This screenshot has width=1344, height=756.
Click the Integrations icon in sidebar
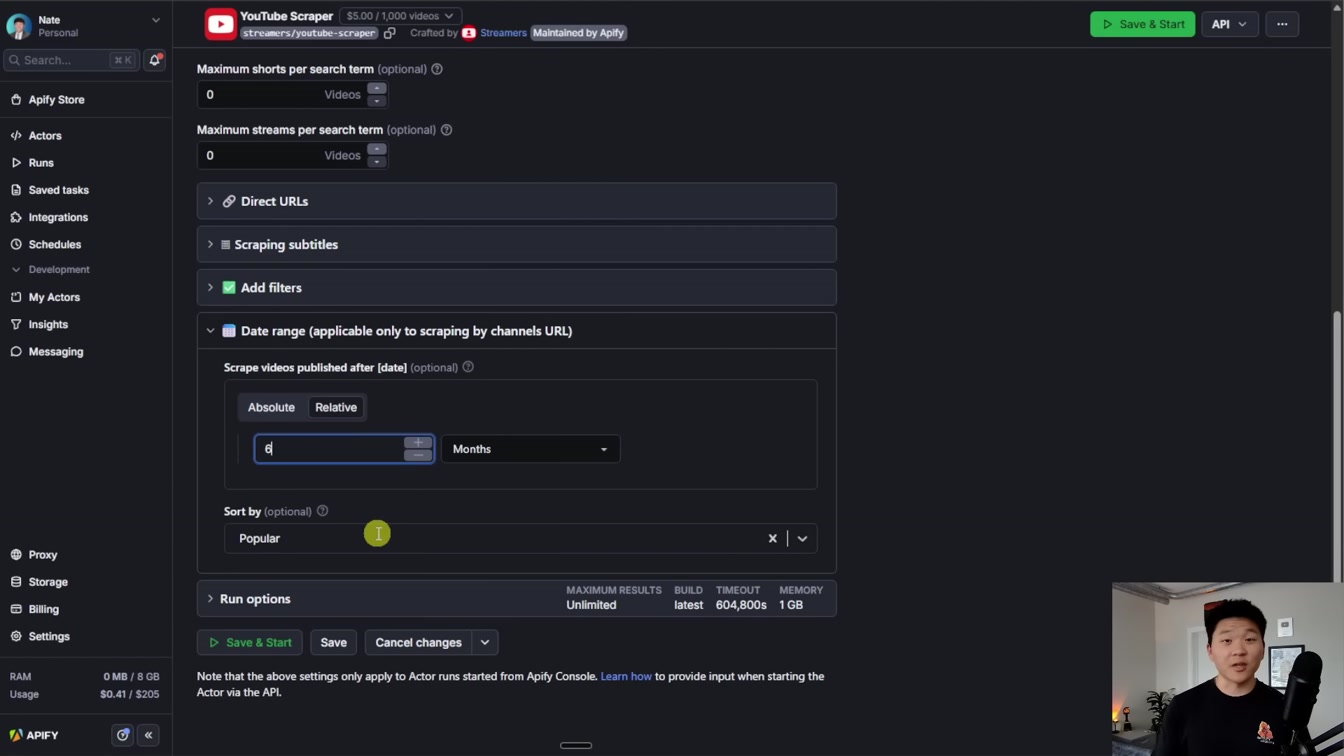coord(16,217)
